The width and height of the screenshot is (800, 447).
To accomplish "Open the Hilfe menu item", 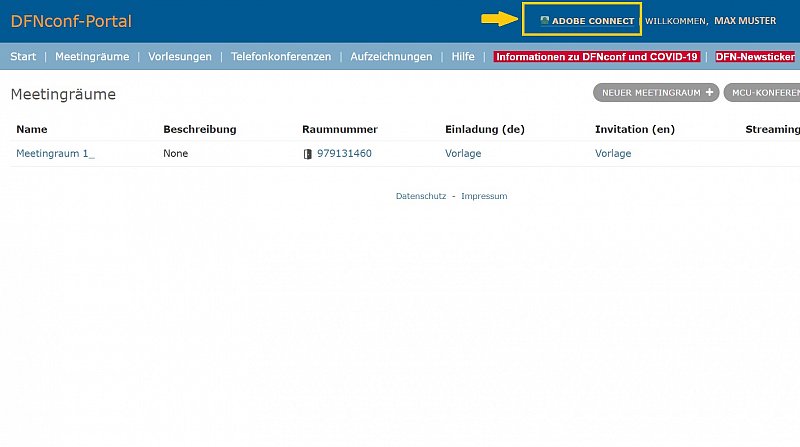I will [x=463, y=57].
